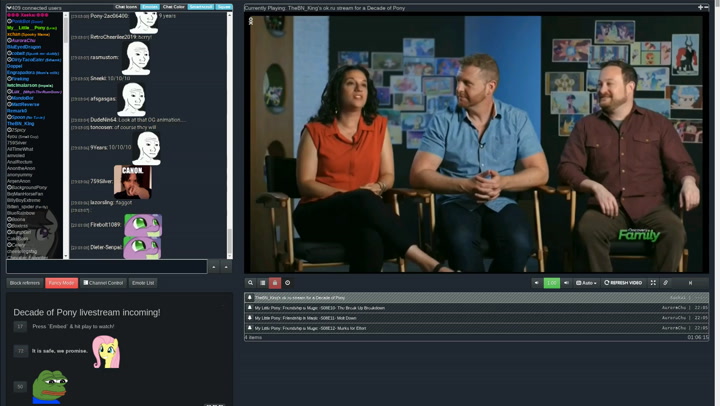Click the clock icon in playlist toolbar
720x406 pixels.
tap(287, 283)
